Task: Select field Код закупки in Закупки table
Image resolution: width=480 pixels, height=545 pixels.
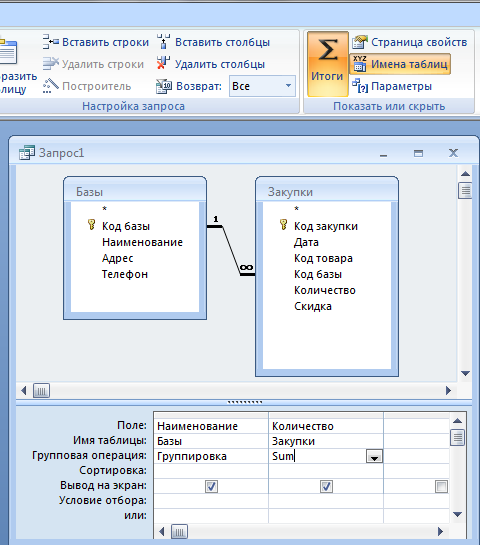Action: pos(326,226)
